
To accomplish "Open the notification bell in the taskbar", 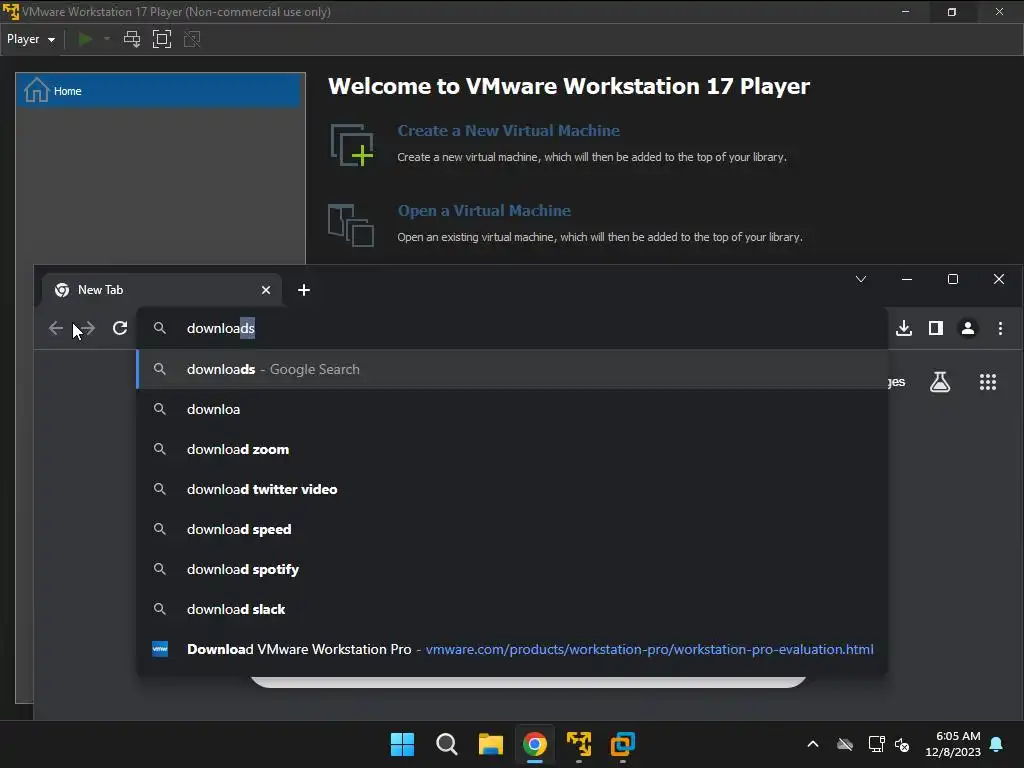I will click(997, 744).
